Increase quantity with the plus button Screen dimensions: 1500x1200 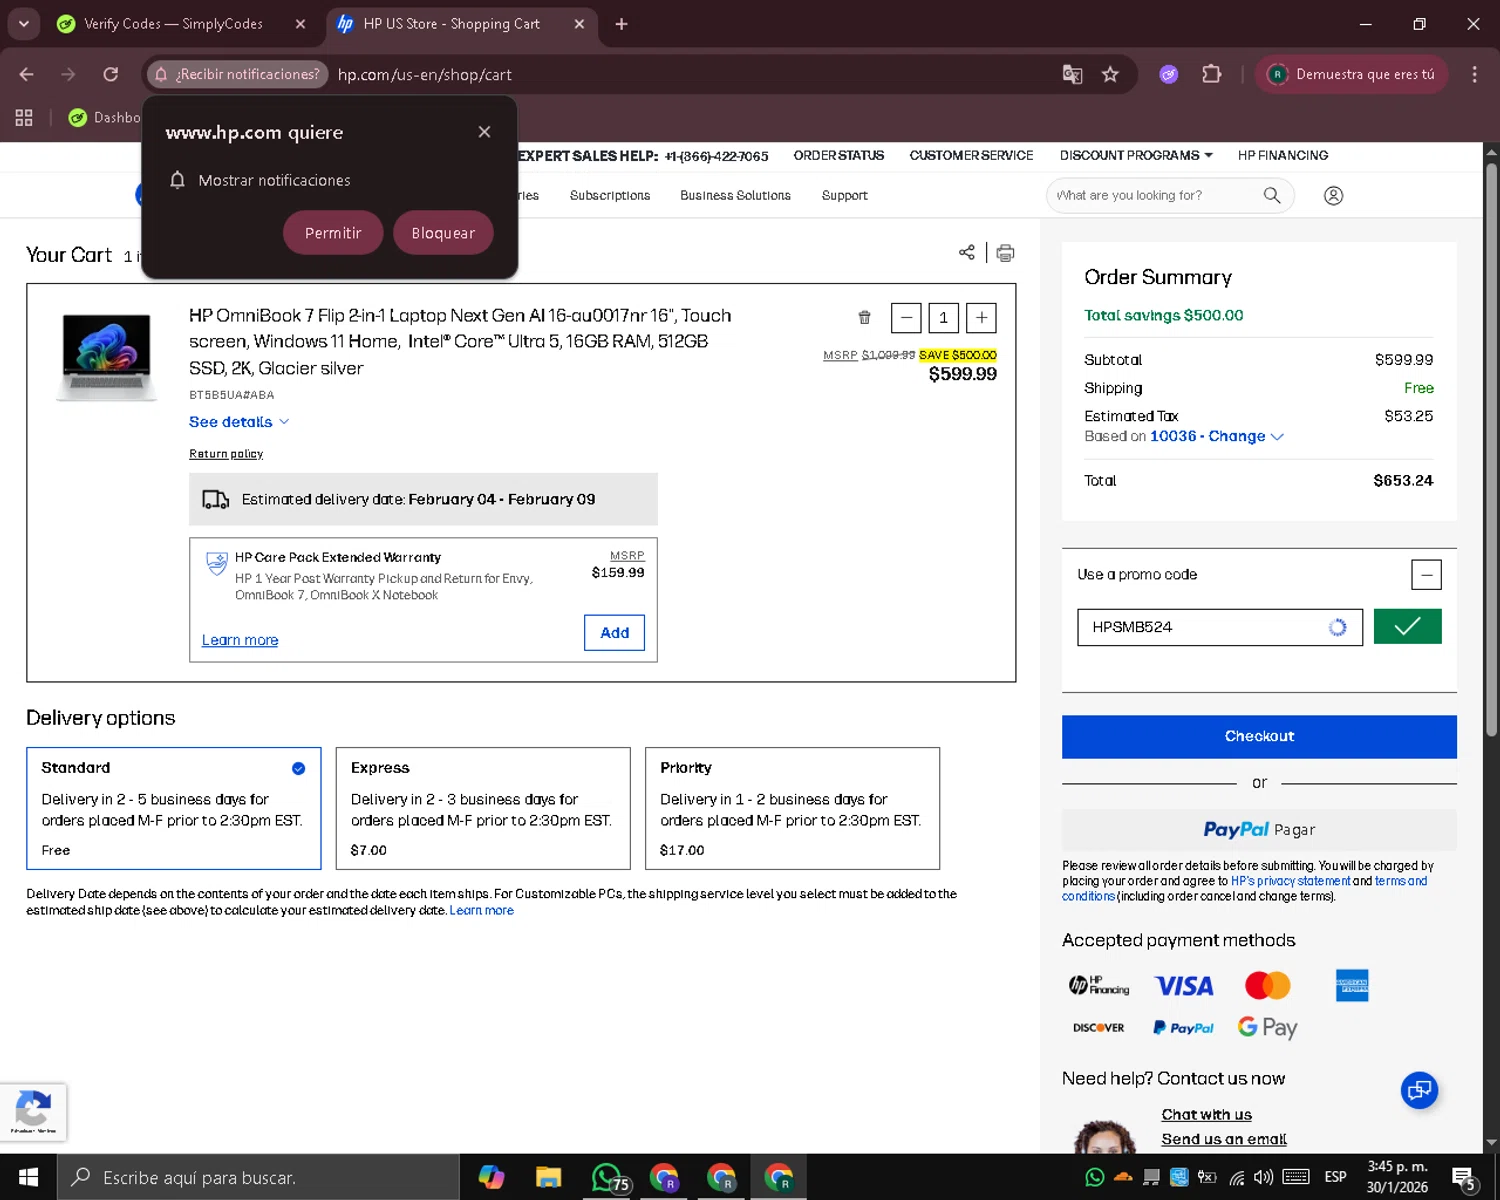pos(982,318)
